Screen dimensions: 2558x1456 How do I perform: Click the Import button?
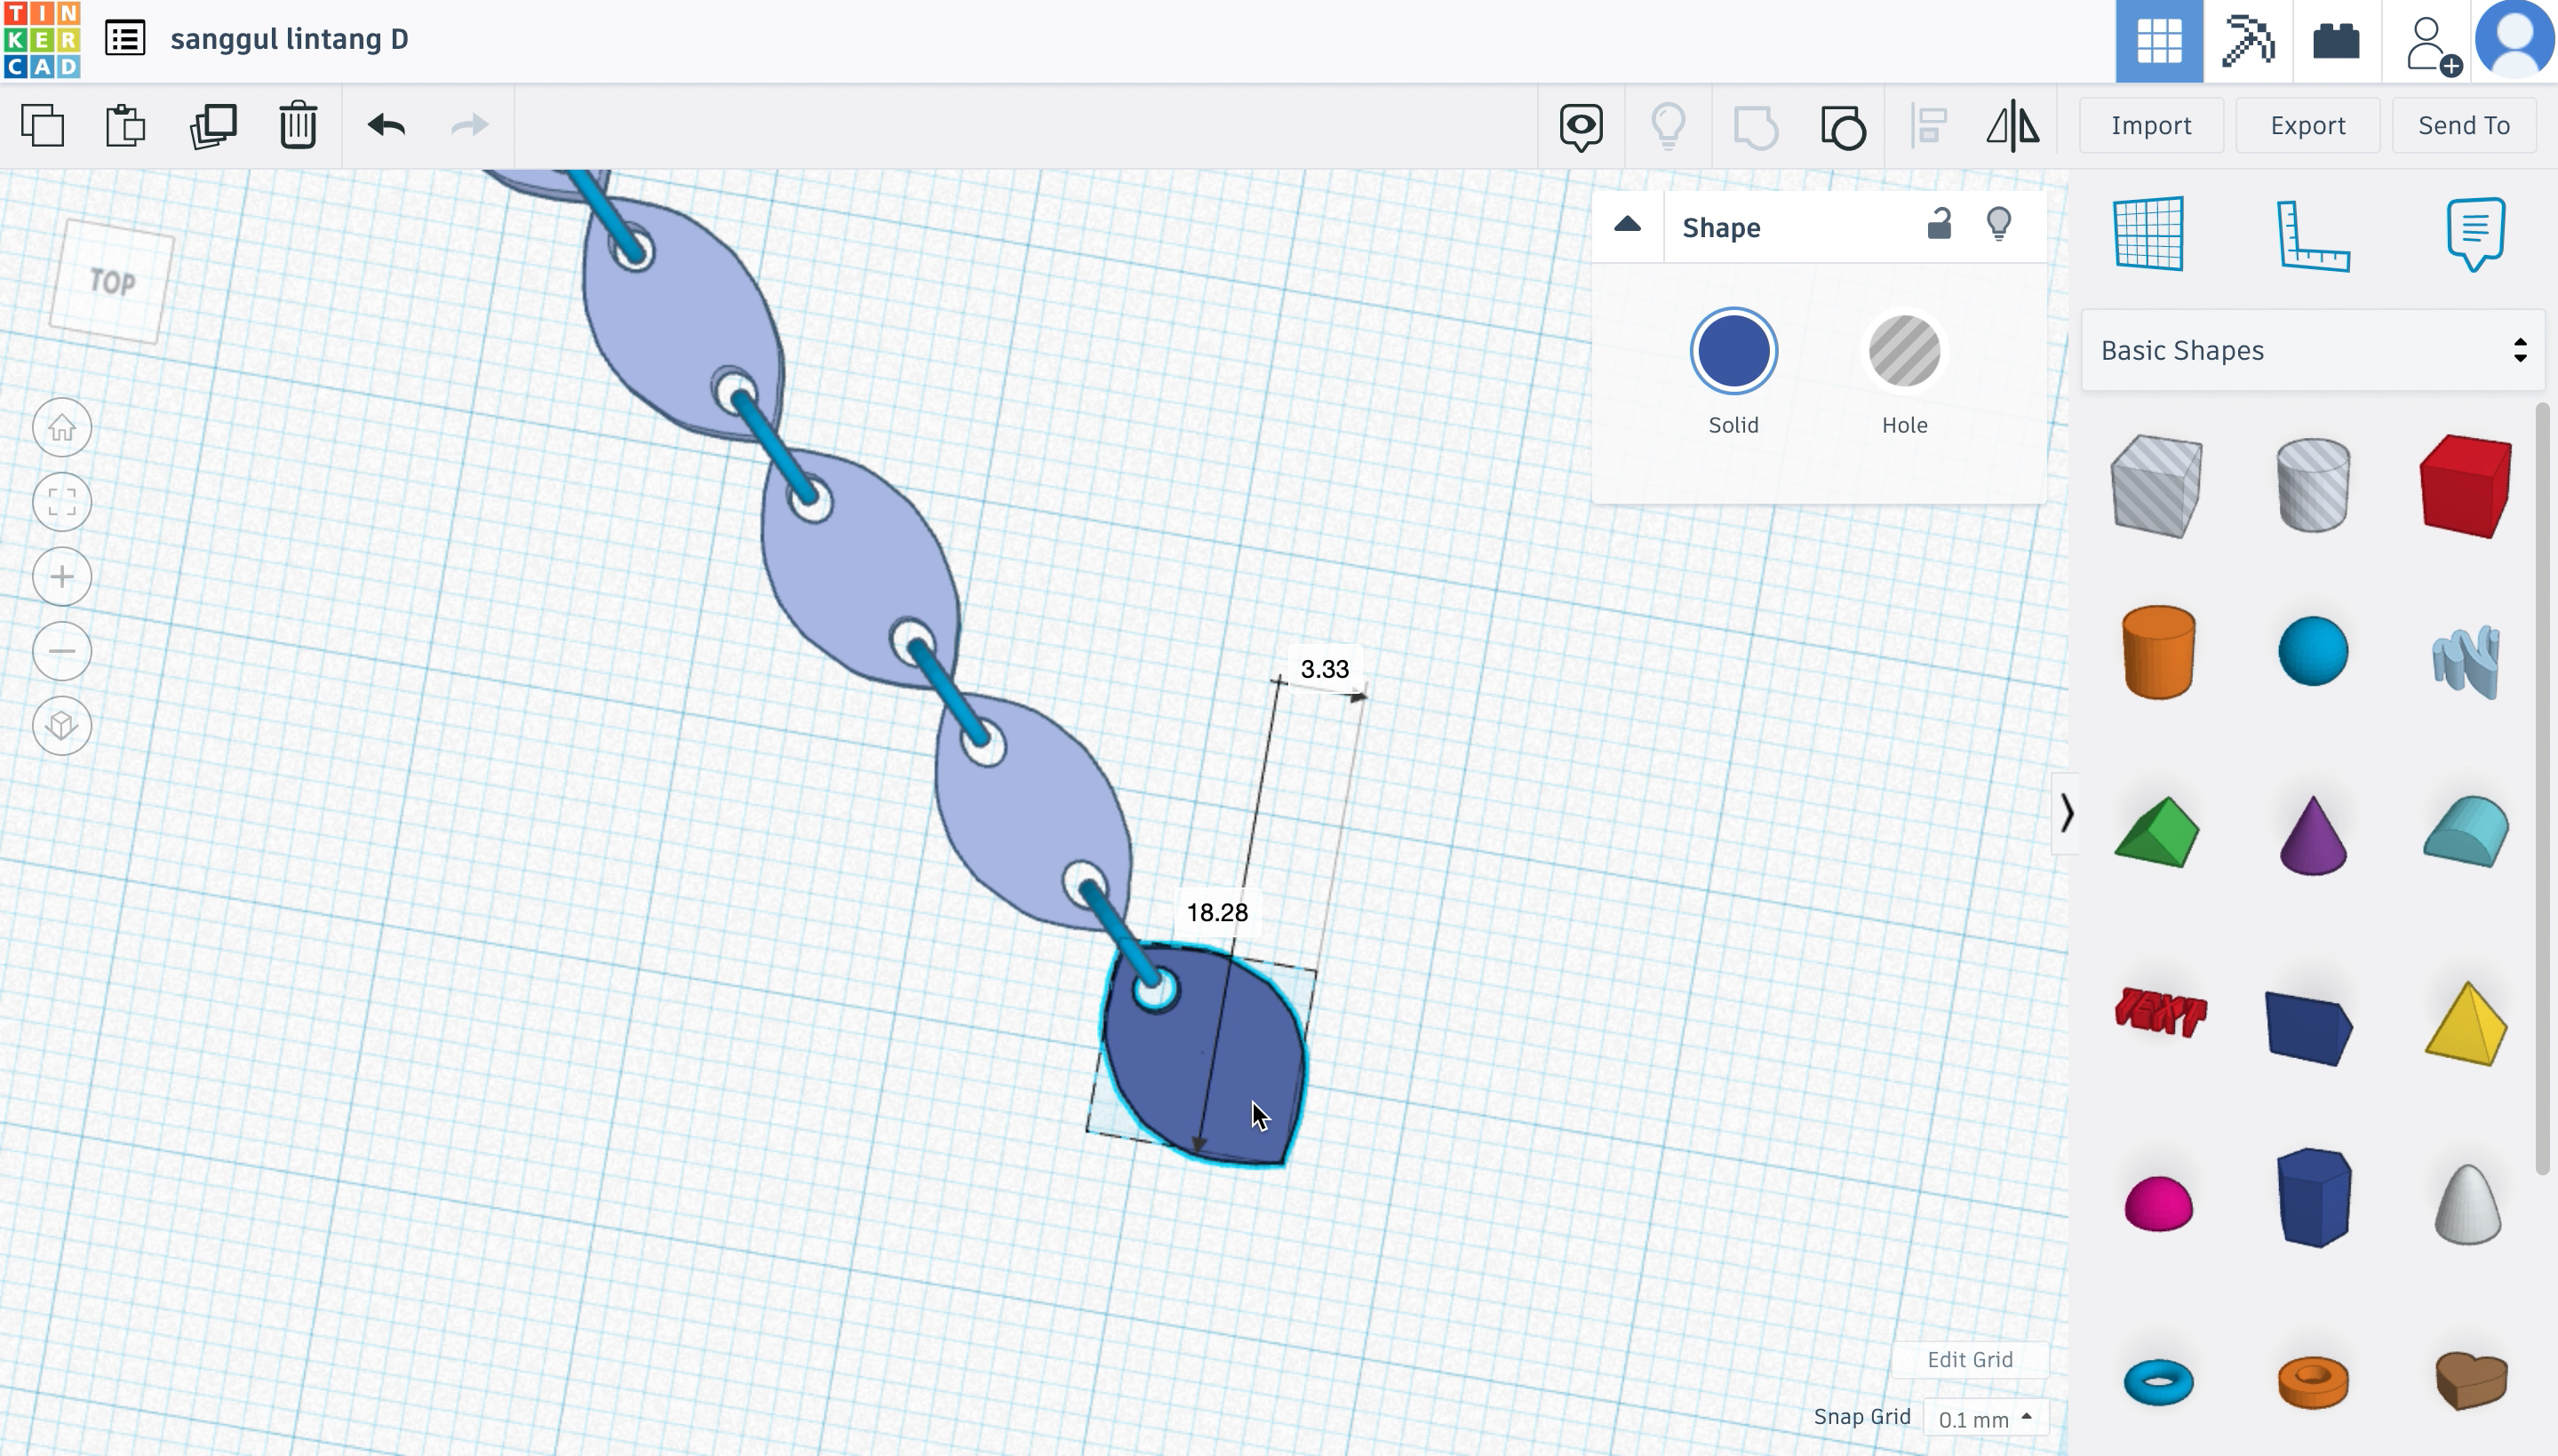(x=2150, y=124)
